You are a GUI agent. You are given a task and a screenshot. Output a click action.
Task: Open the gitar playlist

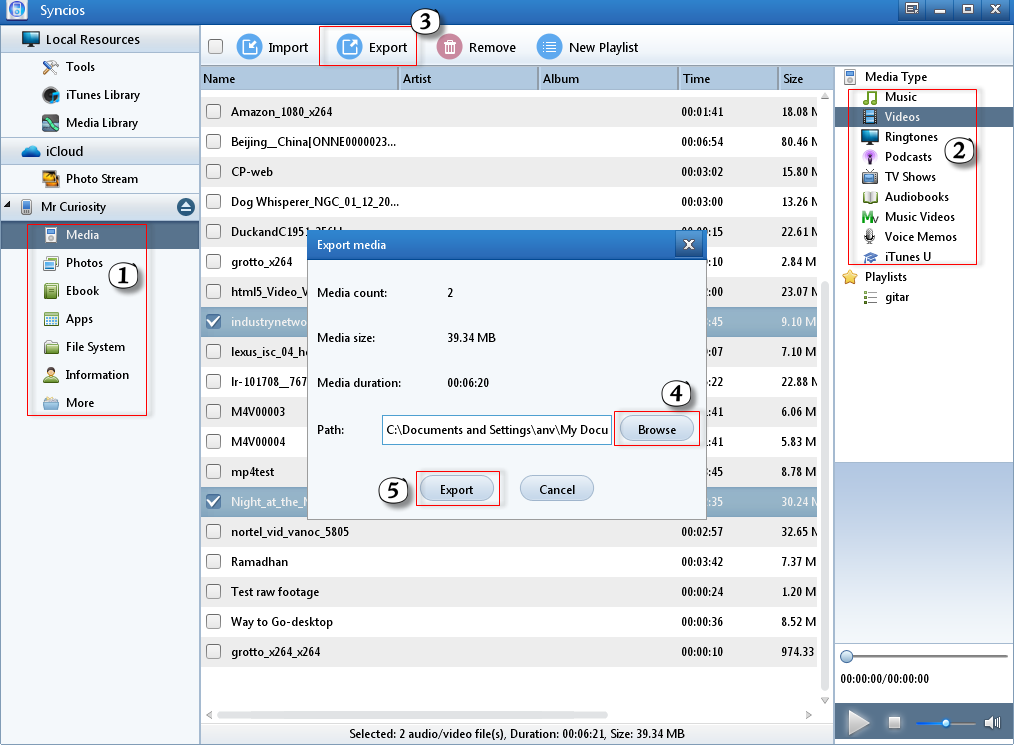[x=896, y=297]
